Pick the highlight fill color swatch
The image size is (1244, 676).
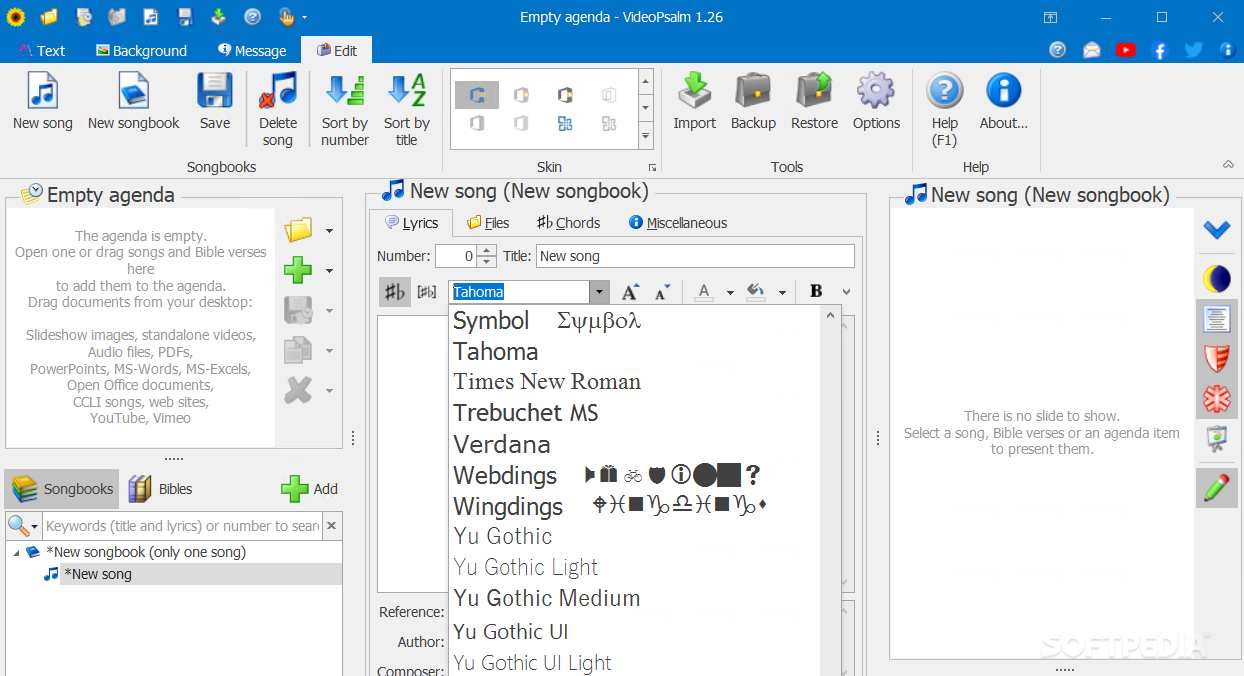coord(756,292)
